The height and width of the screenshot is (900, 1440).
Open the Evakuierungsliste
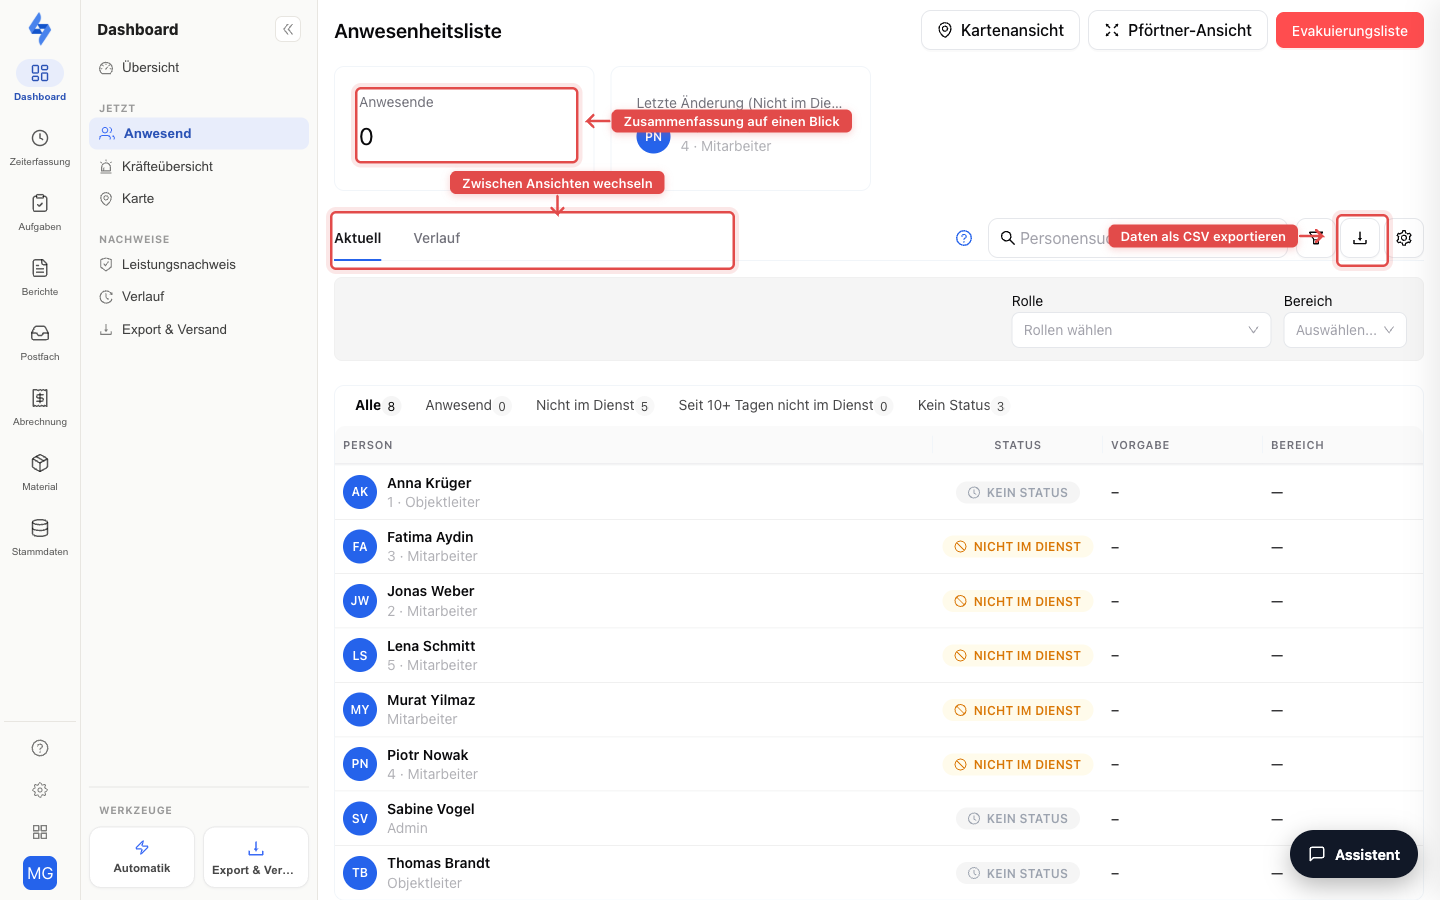point(1350,30)
